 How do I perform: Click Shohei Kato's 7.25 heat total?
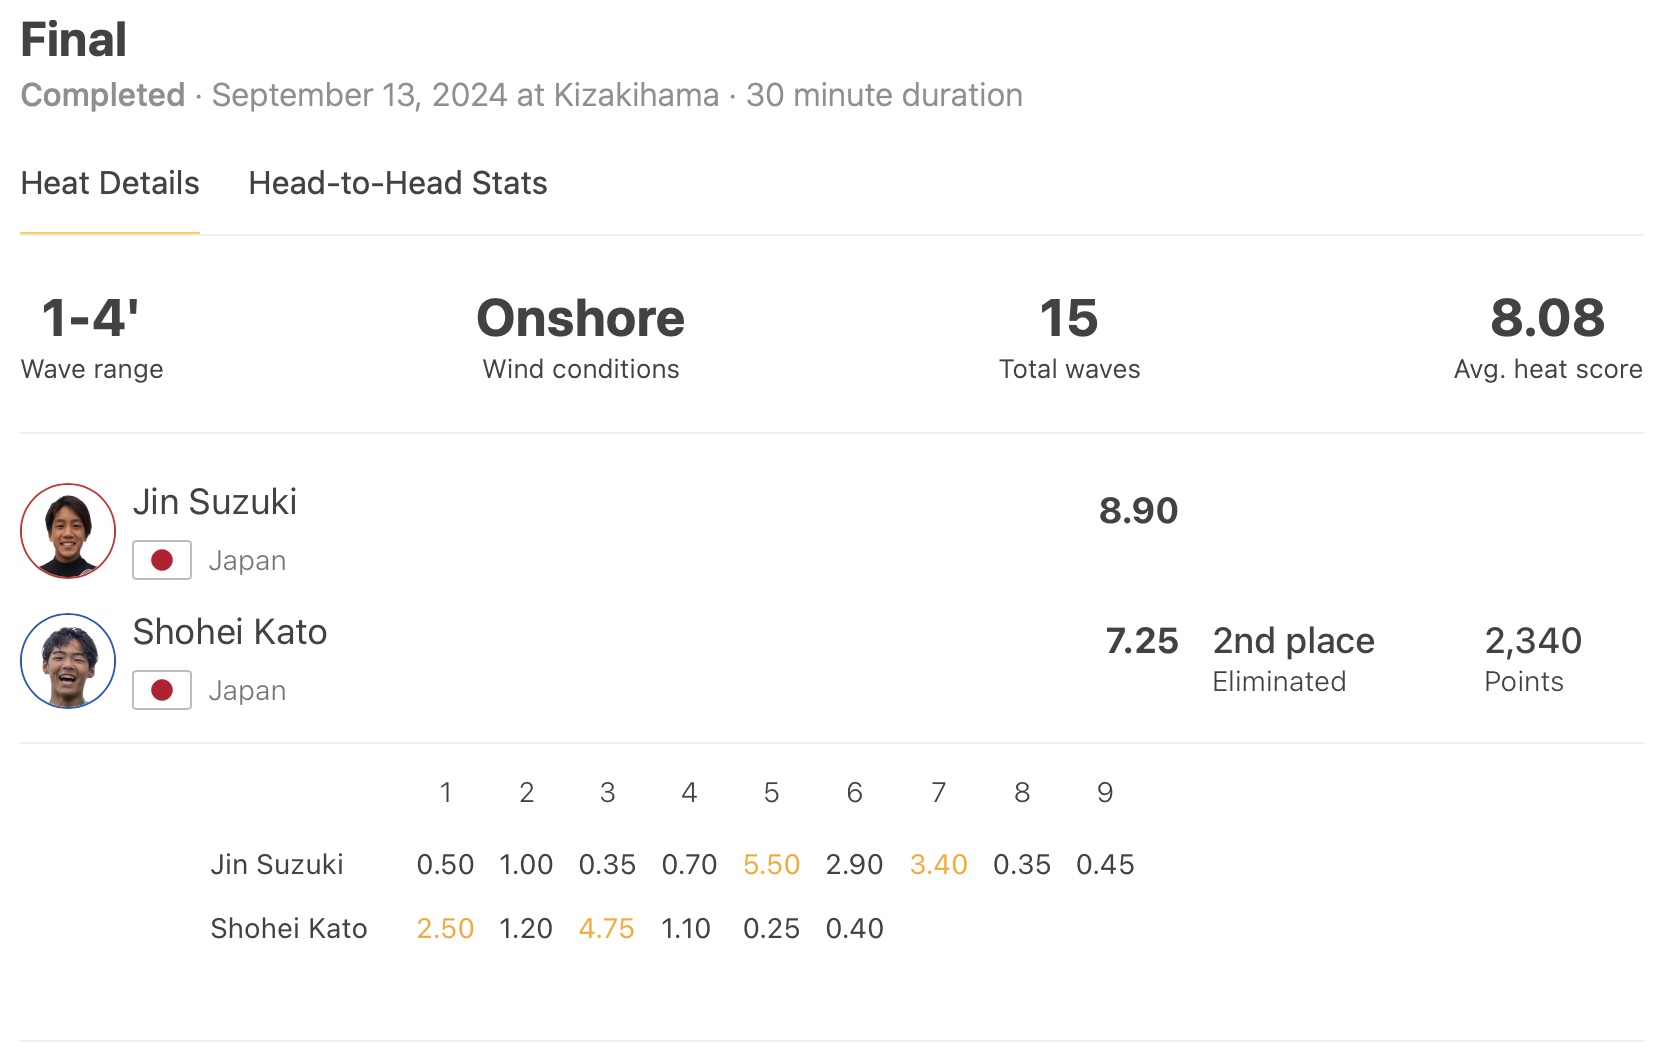tap(1142, 641)
